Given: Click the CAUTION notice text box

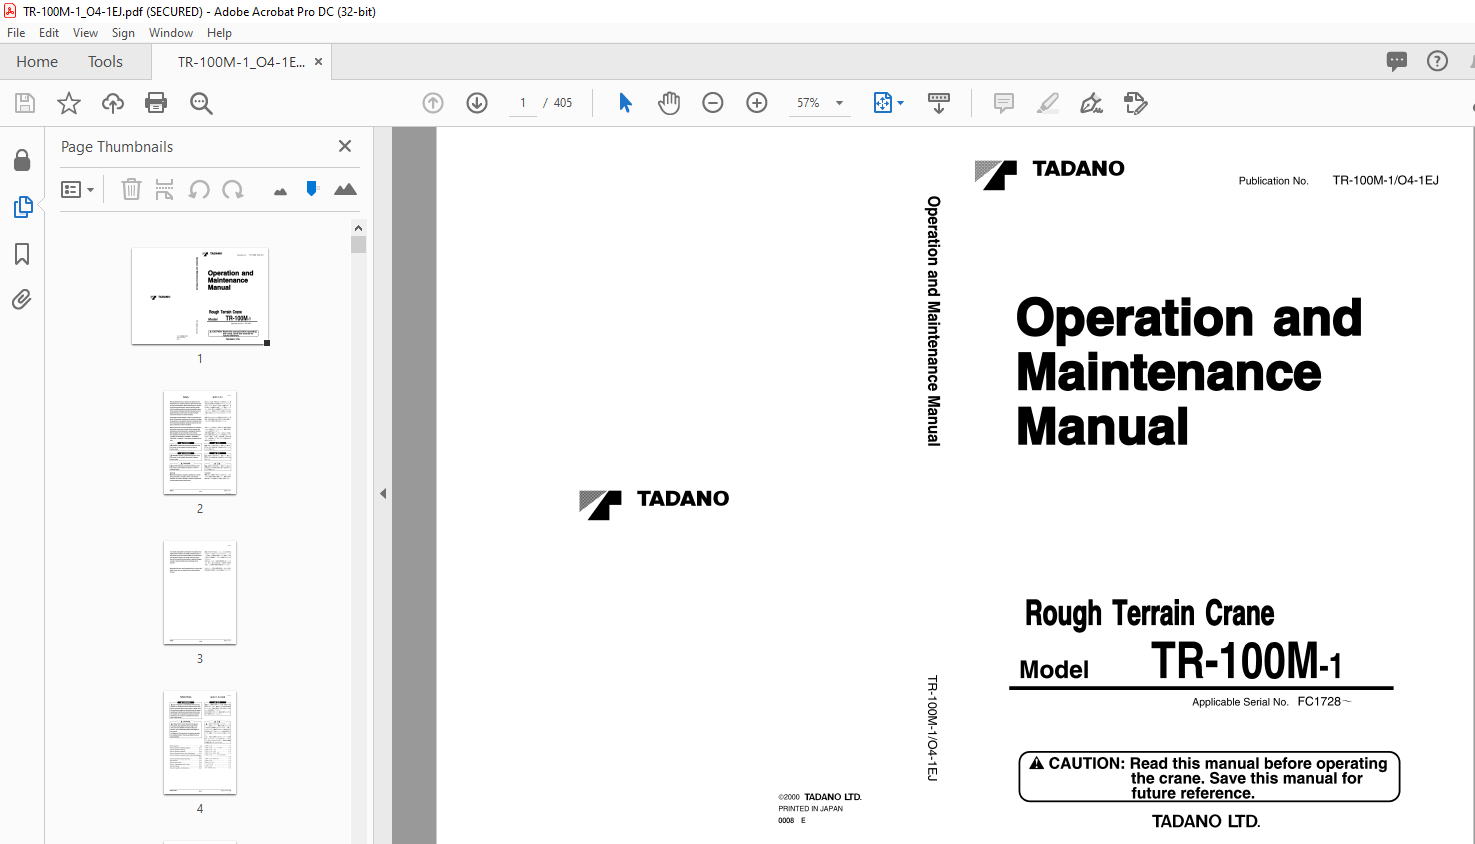Looking at the screenshot, I should [x=1209, y=777].
